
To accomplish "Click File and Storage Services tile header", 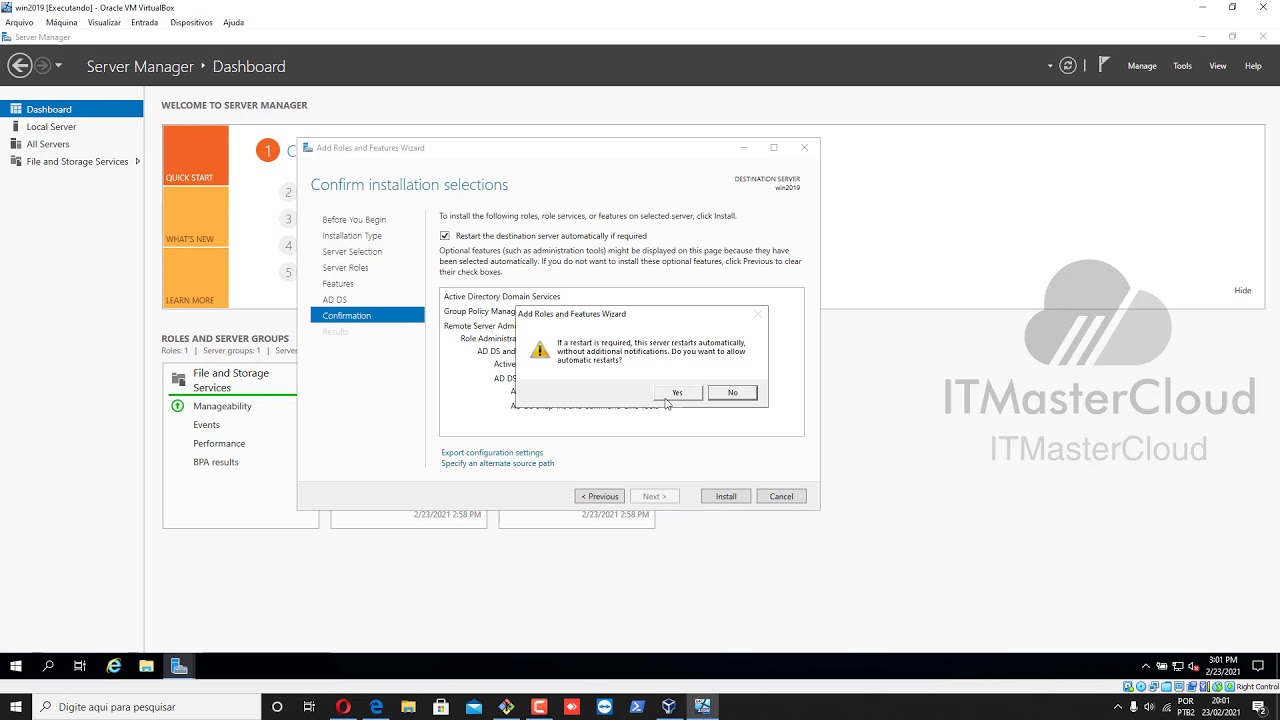I will [x=231, y=380].
